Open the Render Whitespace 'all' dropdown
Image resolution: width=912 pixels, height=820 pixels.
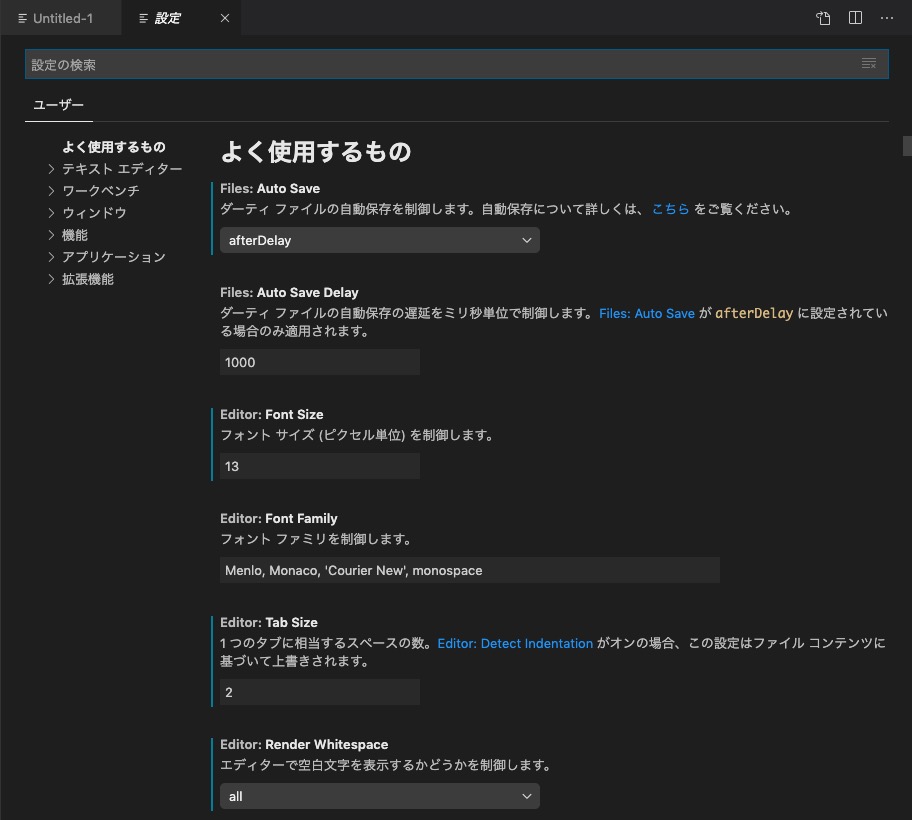(x=380, y=796)
